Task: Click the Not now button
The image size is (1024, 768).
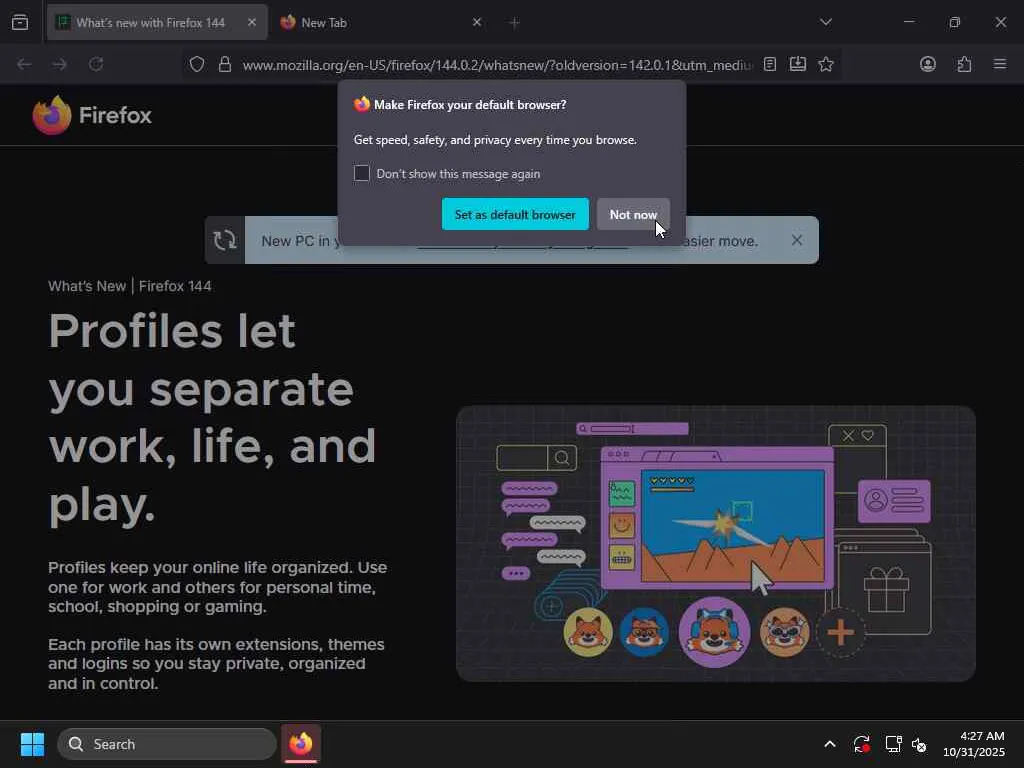Action: pos(633,214)
